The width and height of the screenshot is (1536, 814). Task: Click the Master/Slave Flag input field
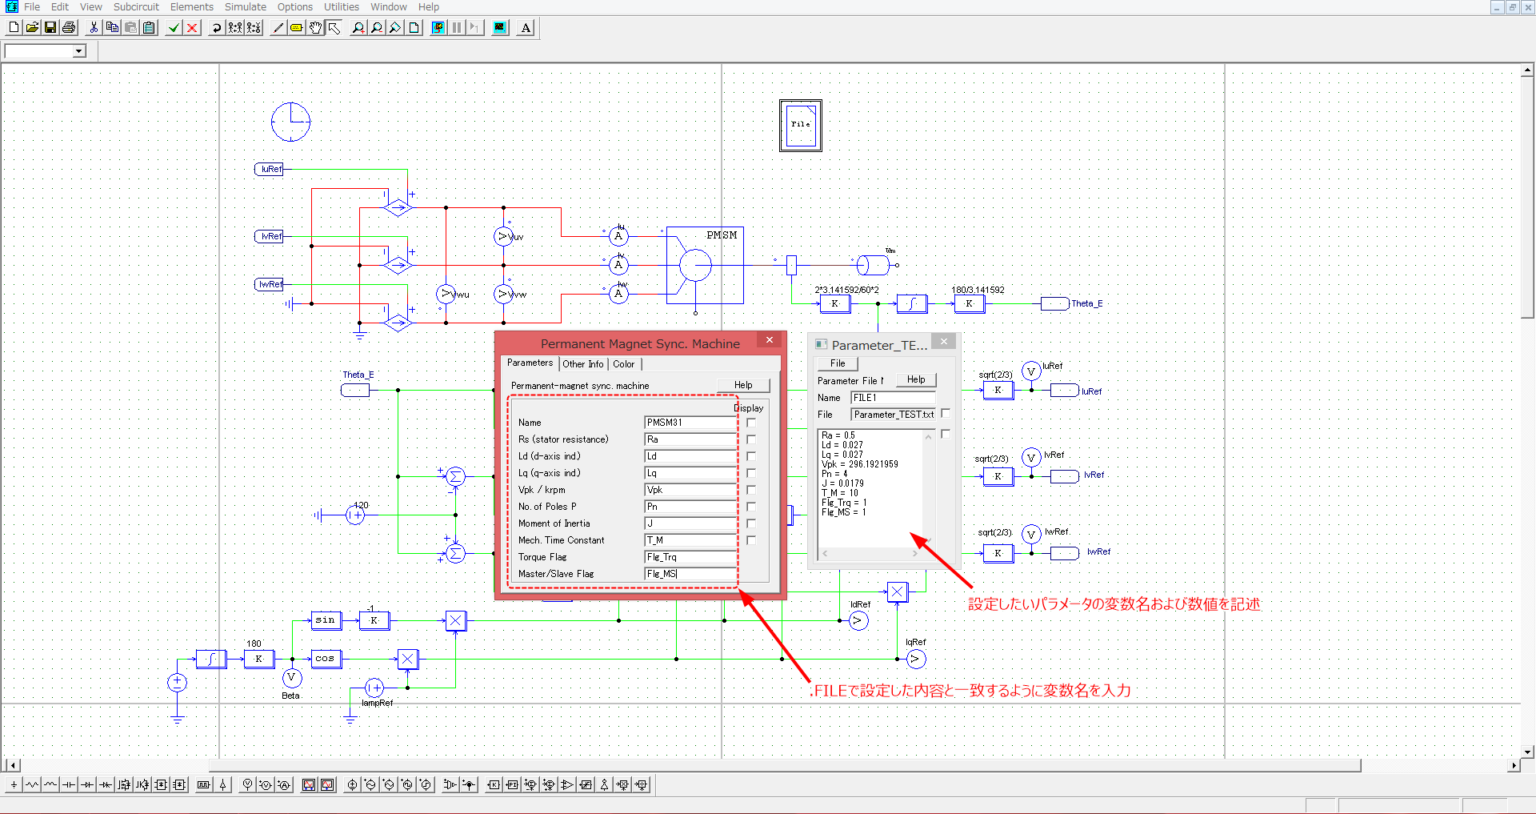(x=689, y=574)
